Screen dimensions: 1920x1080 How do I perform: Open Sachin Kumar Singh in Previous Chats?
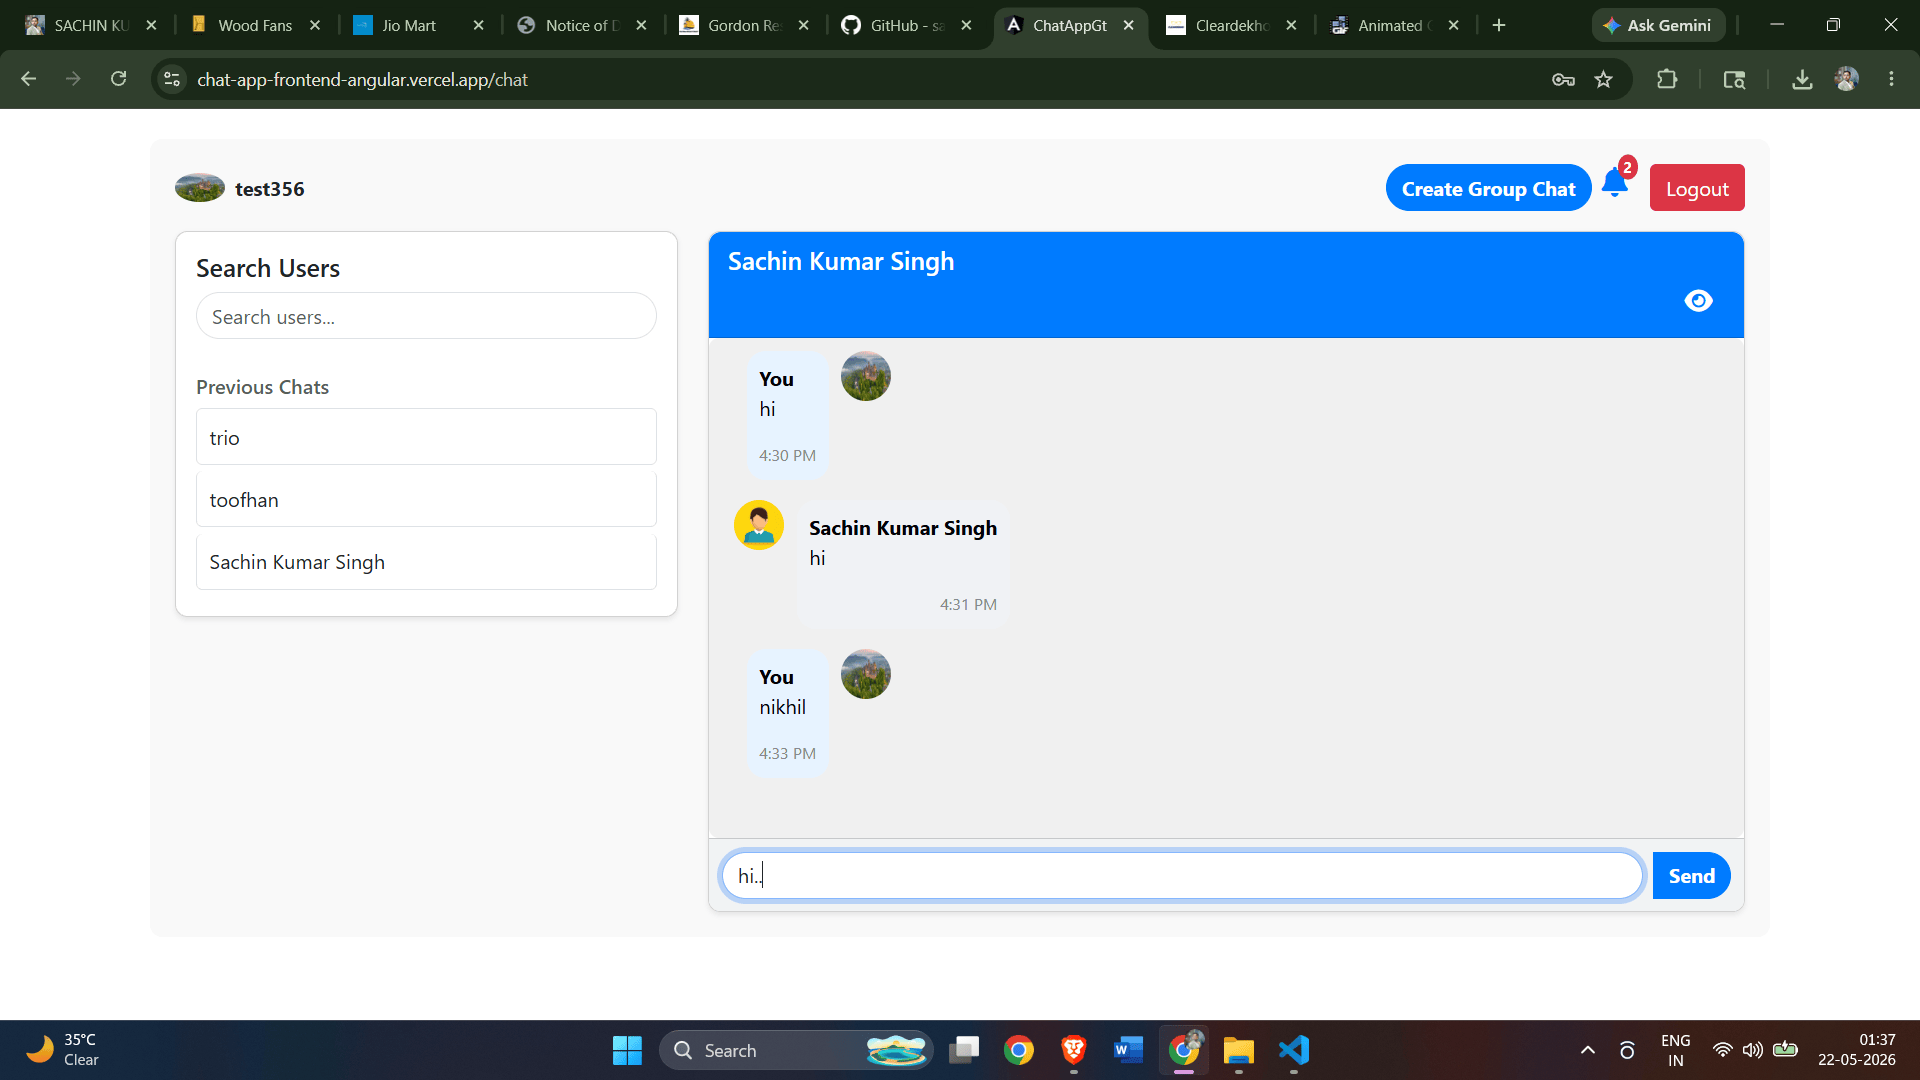(426, 561)
